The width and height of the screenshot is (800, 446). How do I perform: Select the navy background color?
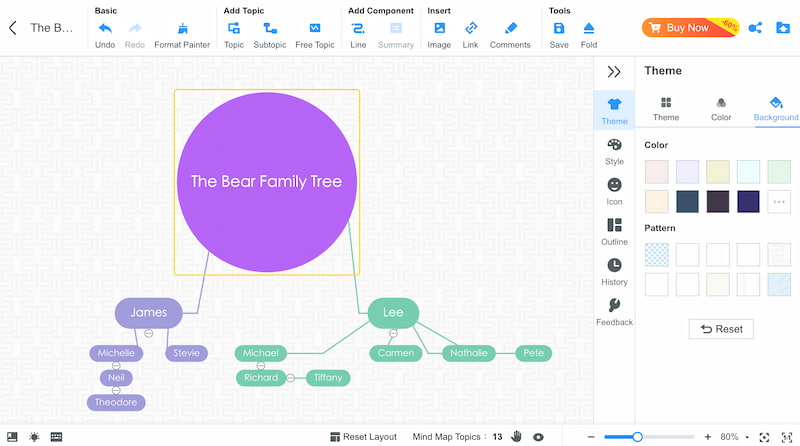pyautogui.click(x=748, y=202)
